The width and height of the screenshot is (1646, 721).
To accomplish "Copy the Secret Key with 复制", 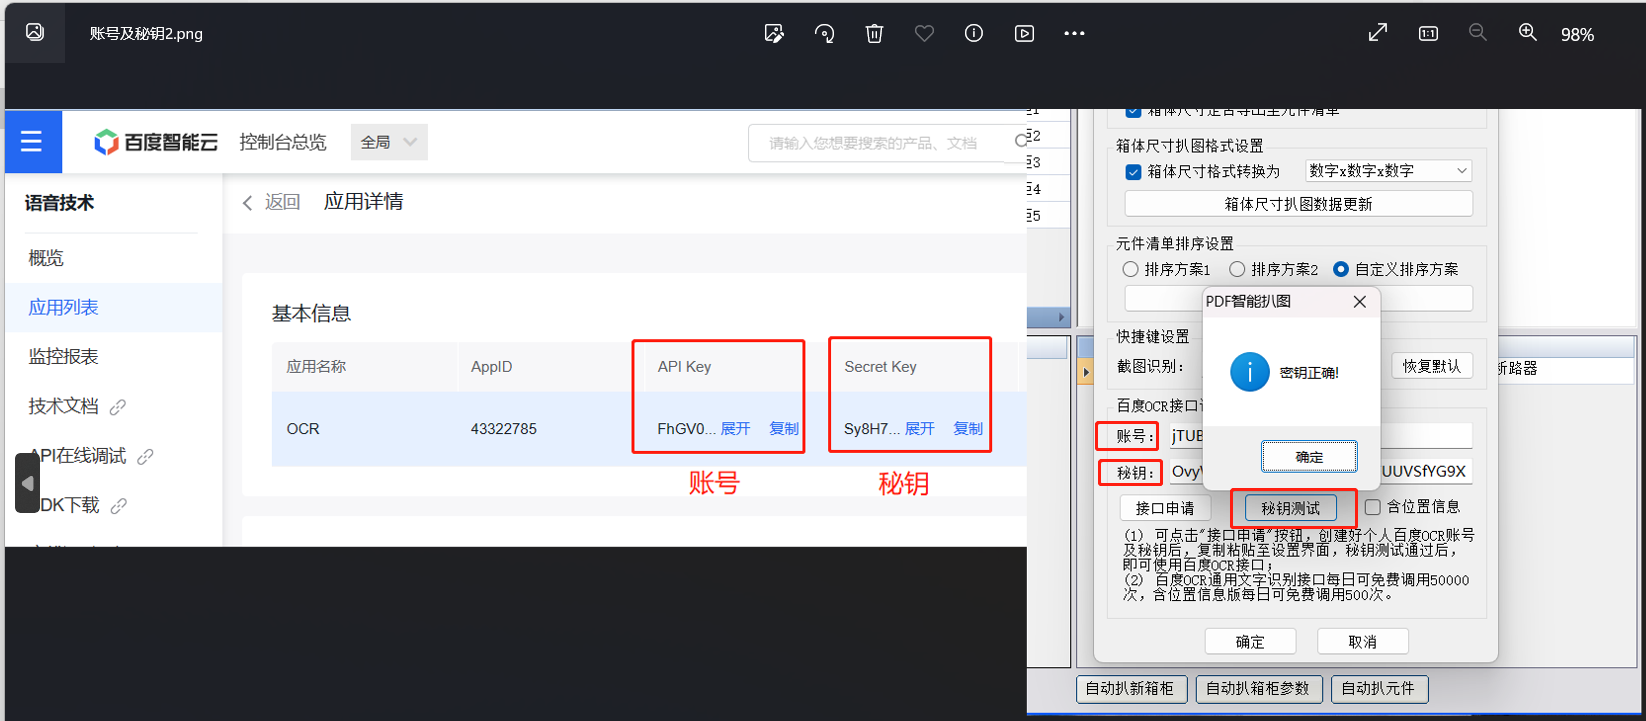I will click(968, 428).
